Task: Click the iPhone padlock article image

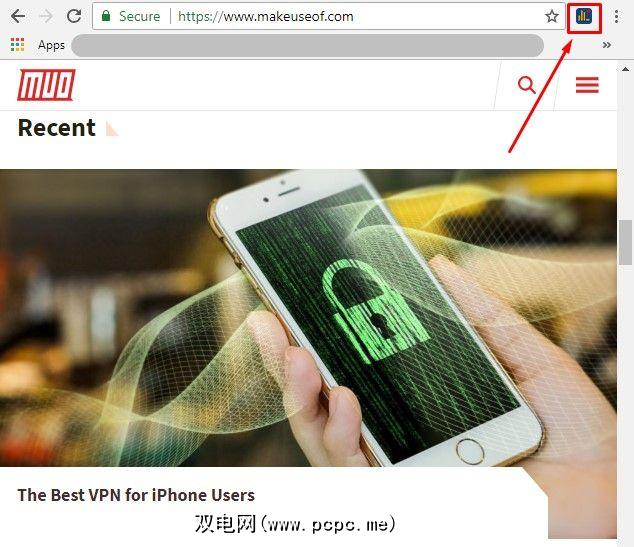Action: click(x=308, y=318)
